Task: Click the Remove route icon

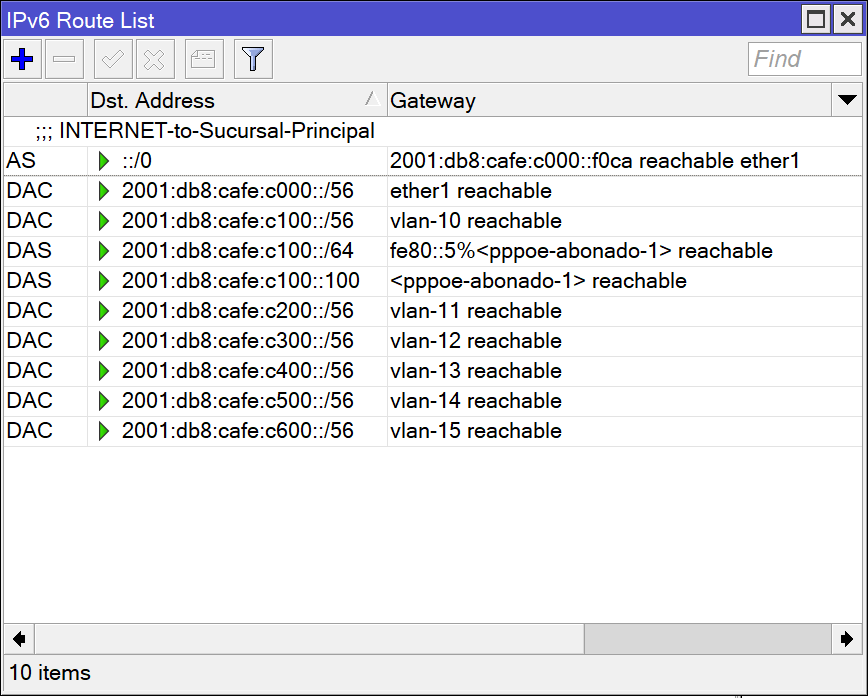Action: pos(63,58)
